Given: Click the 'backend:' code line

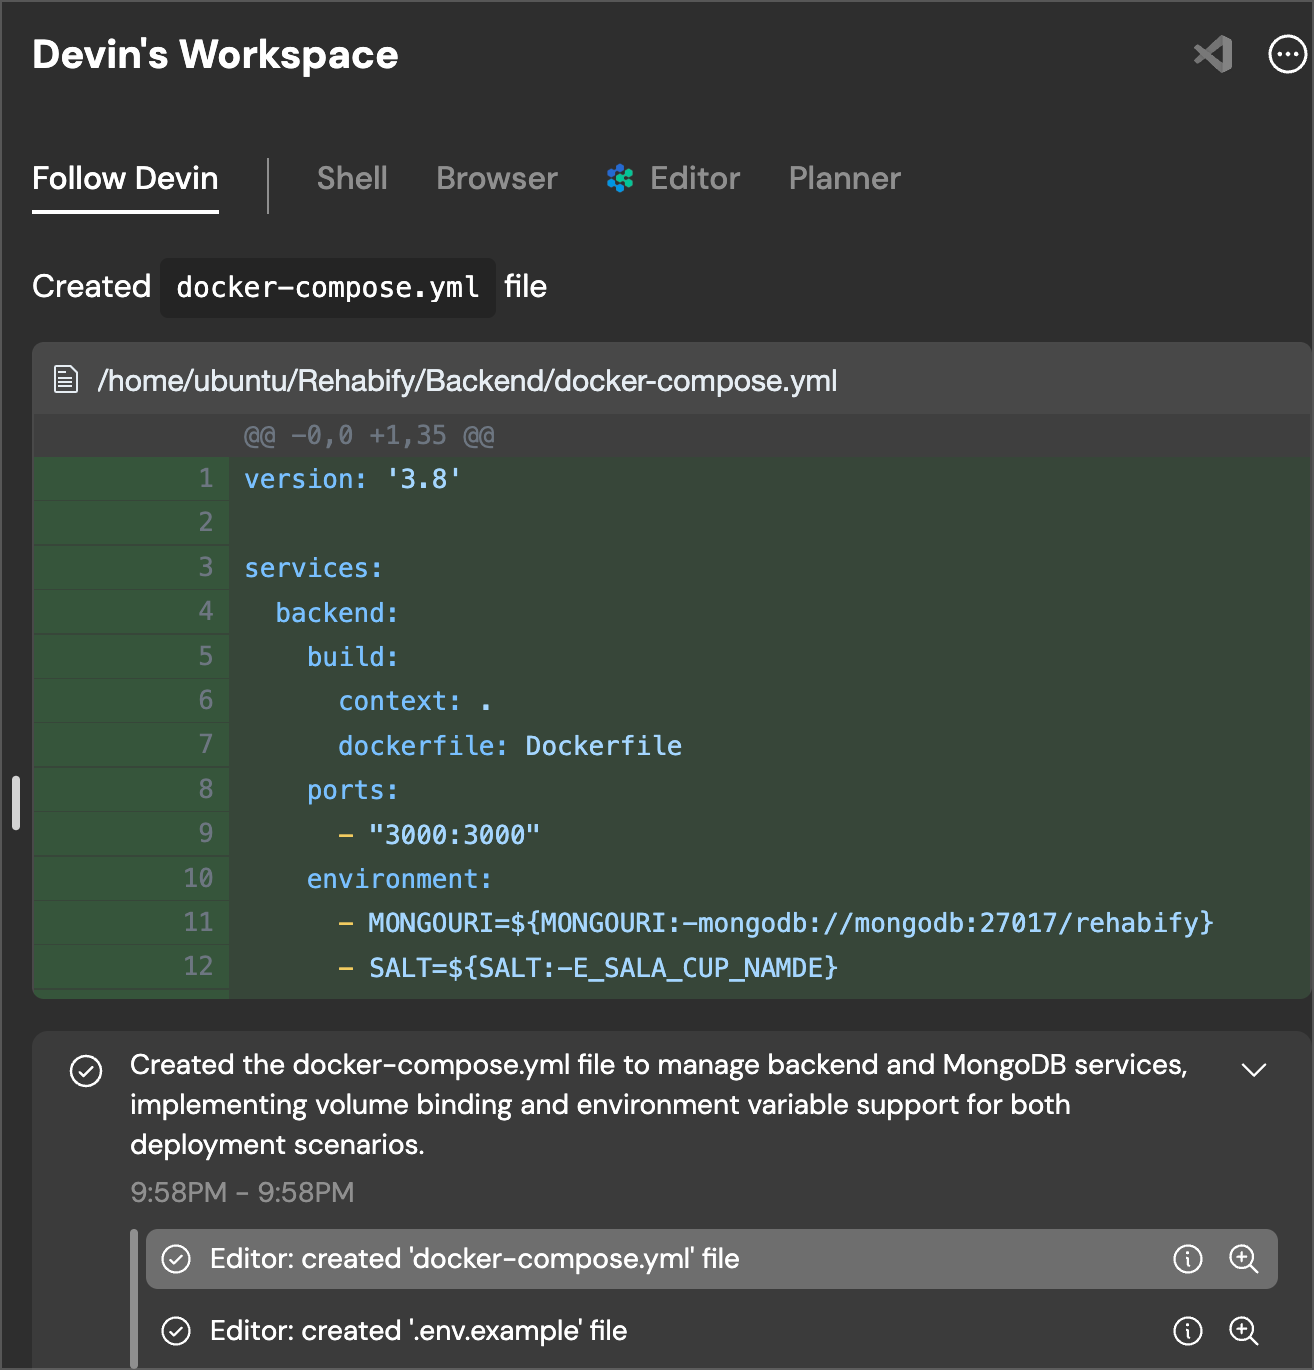Looking at the screenshot, I should pos(337,612).
